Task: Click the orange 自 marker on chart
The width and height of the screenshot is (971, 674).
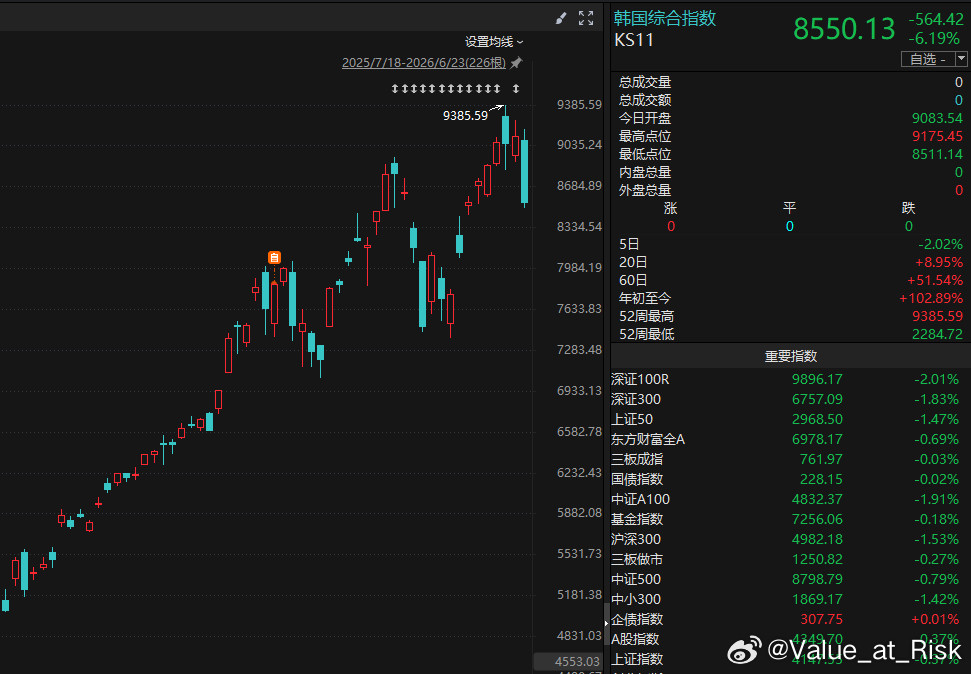Action: [x=274, y=257]
